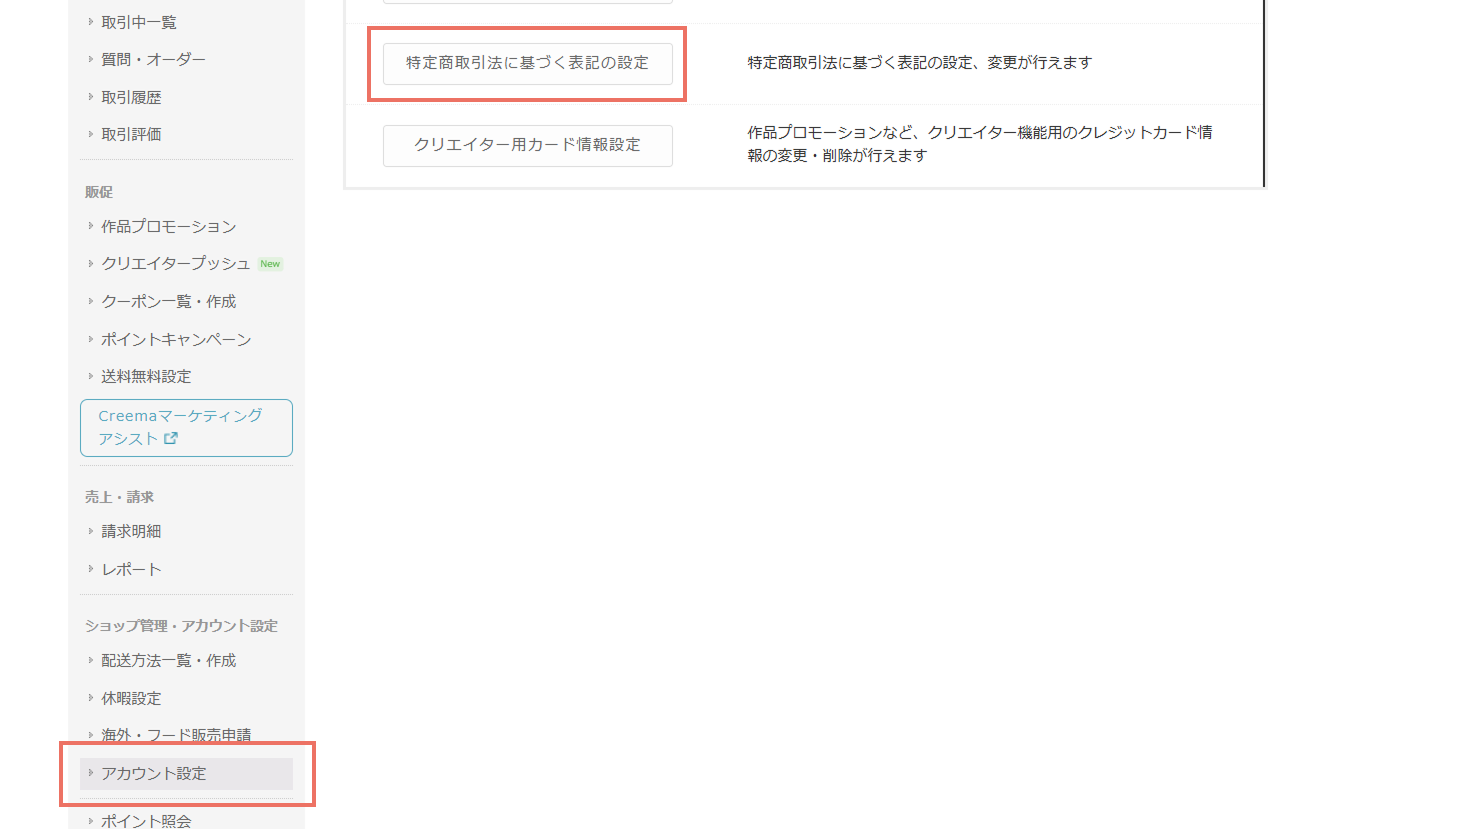Go to 配送方法一覧・作成 page
The width and height of the screenshot is (1459, 829).
pyautogui.click(x=168, y=661)
